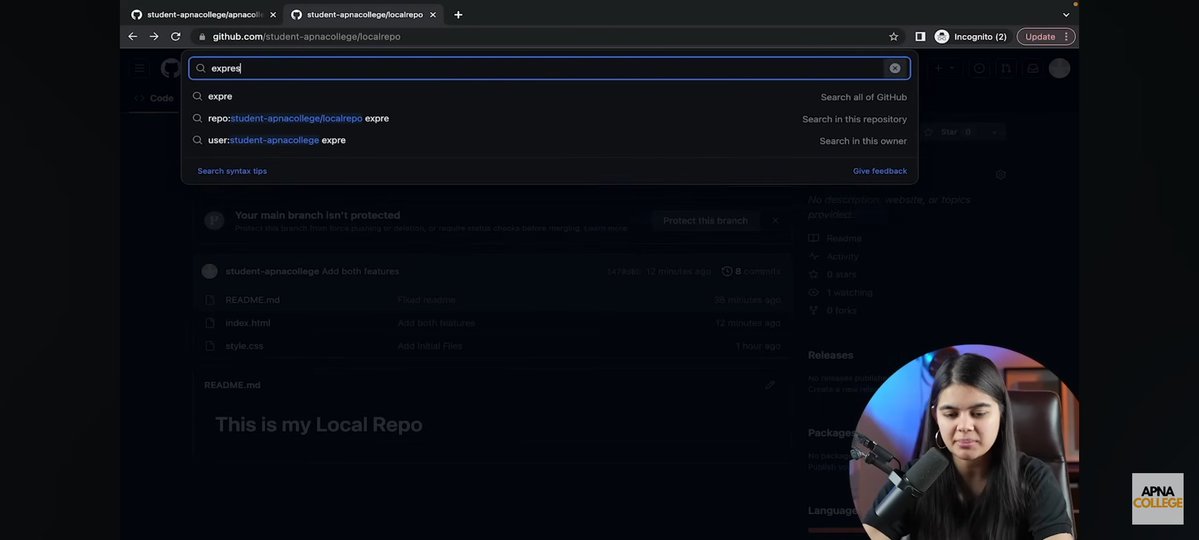This screenshot has width=1199, height=540.
Task: Close the apnacollege browser tab
Action: pos(273,15)
